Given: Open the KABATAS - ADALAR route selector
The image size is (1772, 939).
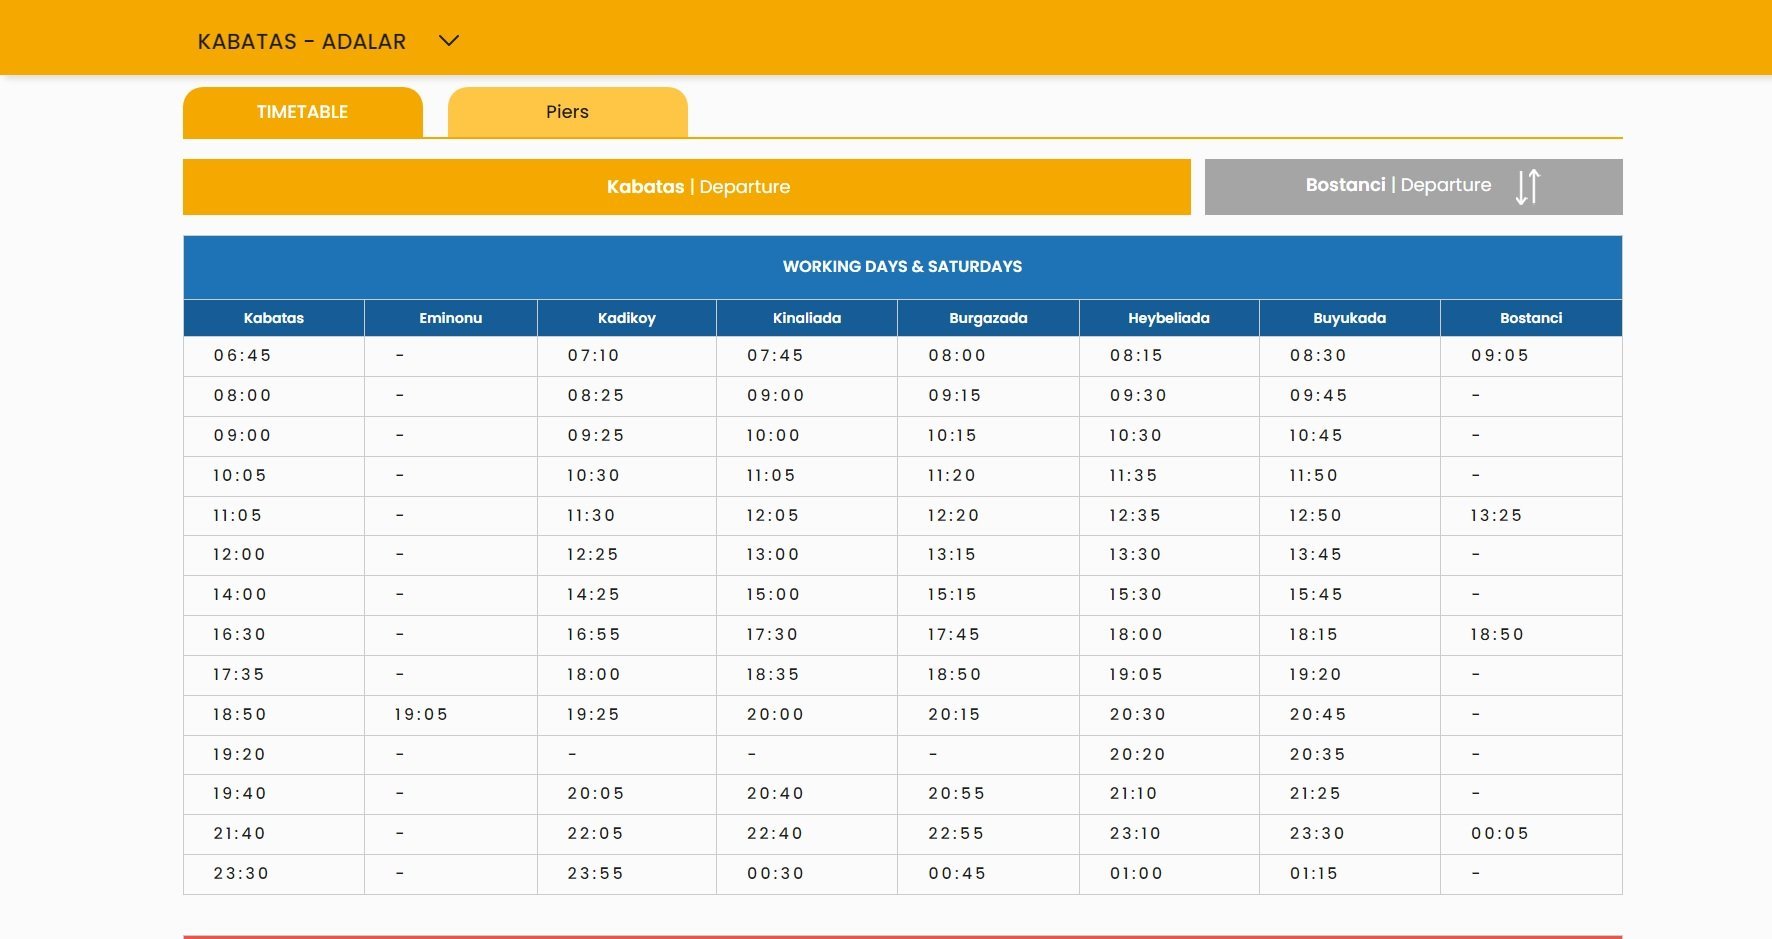Looking at the screenshot, I should [301, 42].
